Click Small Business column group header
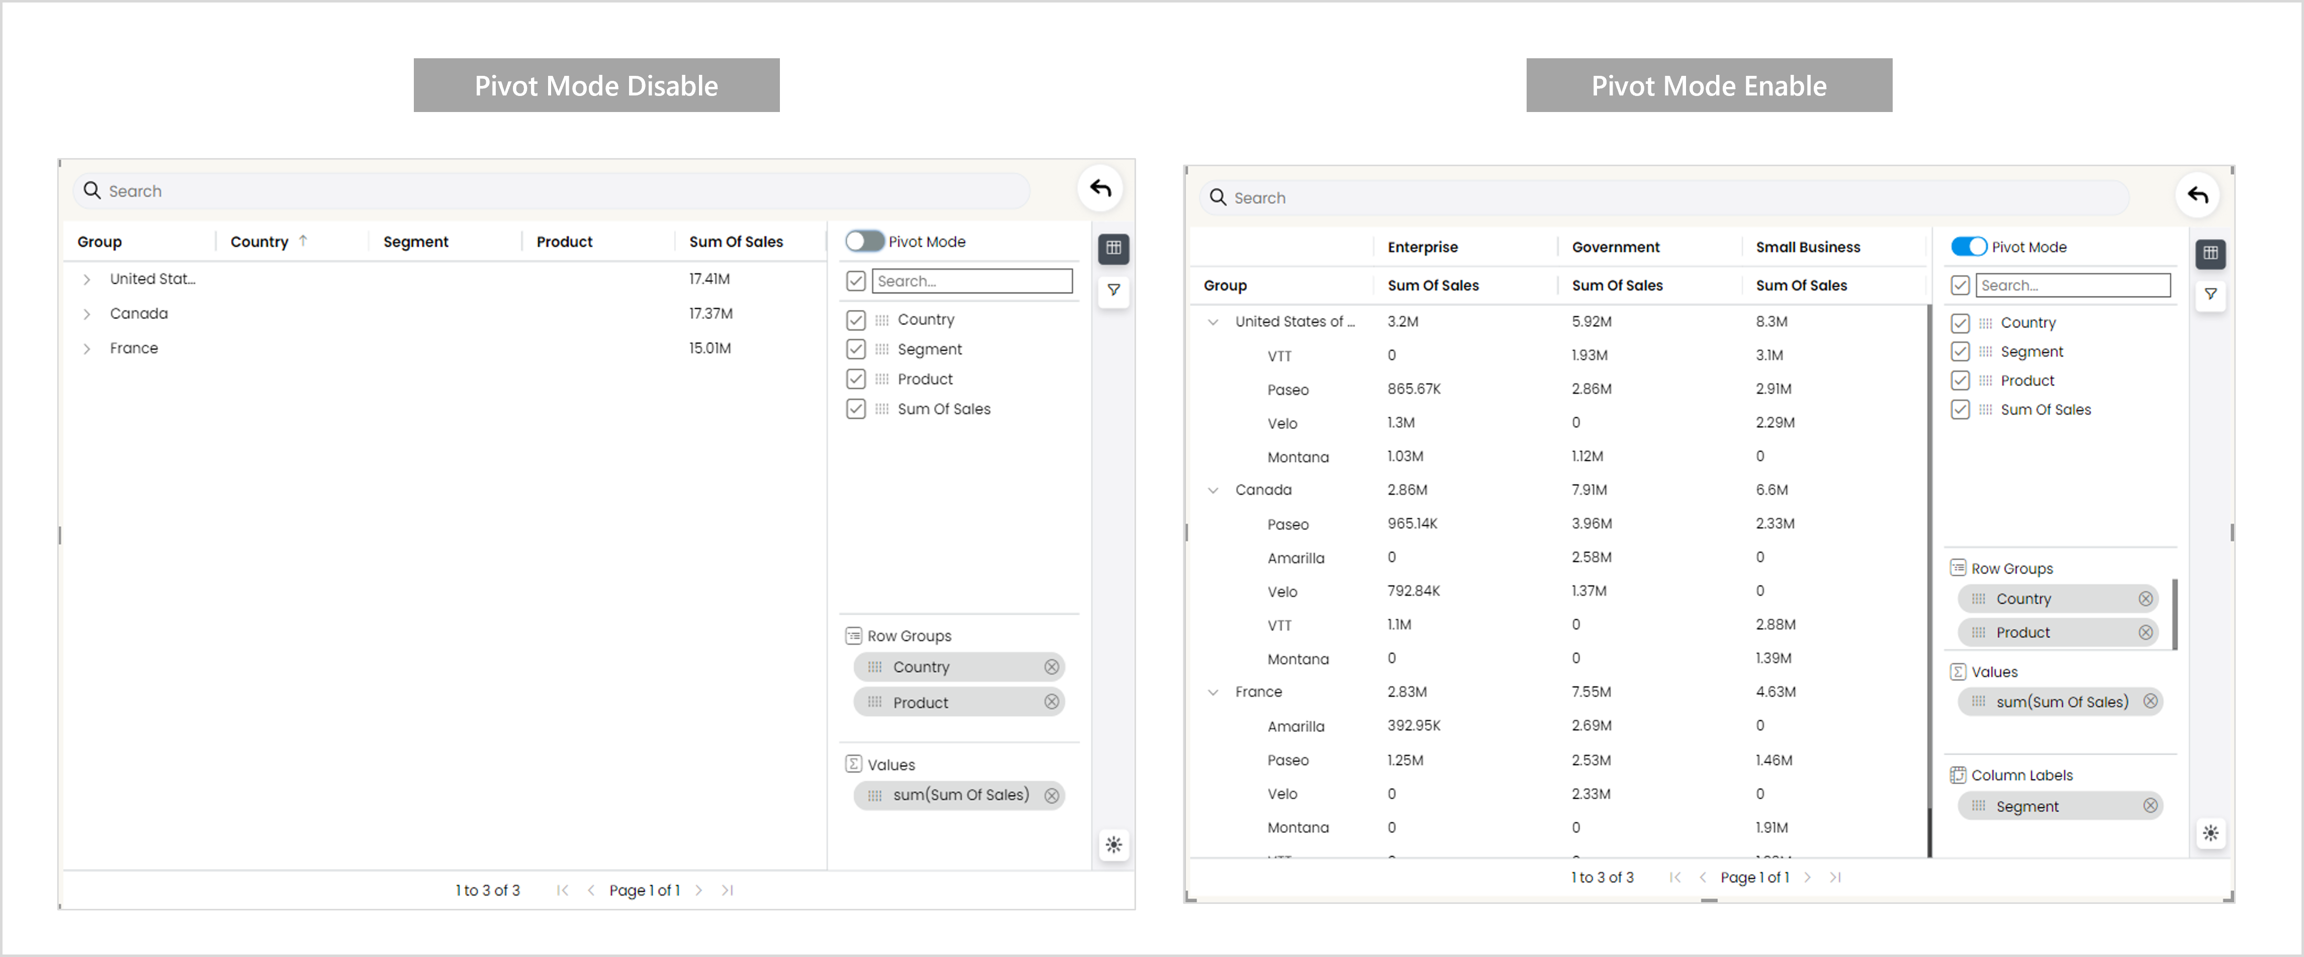Viewport: 2304px width, 957px height. pyautogui.click(x=1807, y=247)
